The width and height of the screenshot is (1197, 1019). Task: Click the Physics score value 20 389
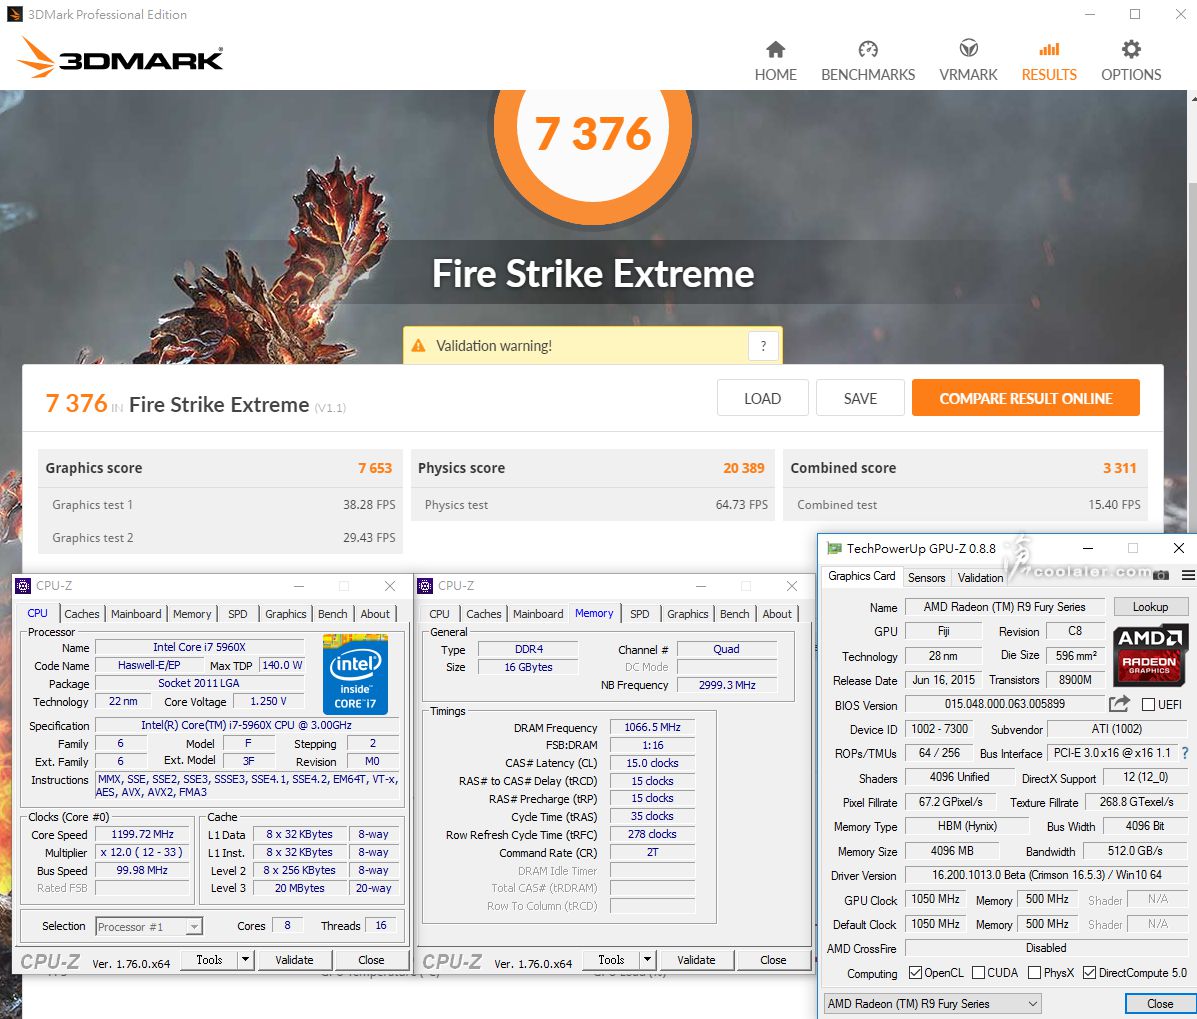point(744,468)
